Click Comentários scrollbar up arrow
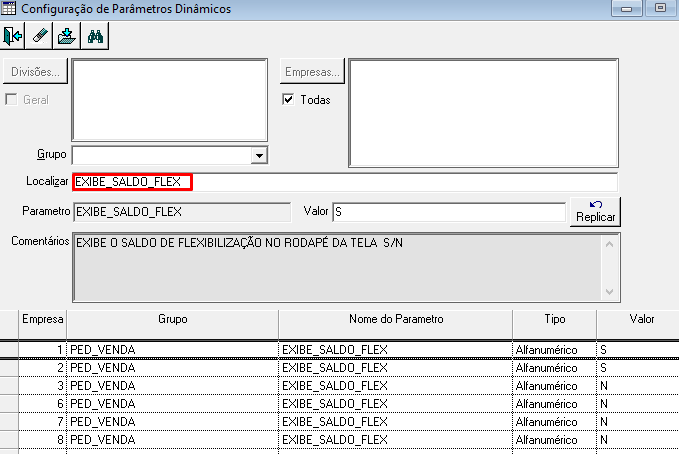This screenshot has width=679, height=454. click(x=610, y=244)
